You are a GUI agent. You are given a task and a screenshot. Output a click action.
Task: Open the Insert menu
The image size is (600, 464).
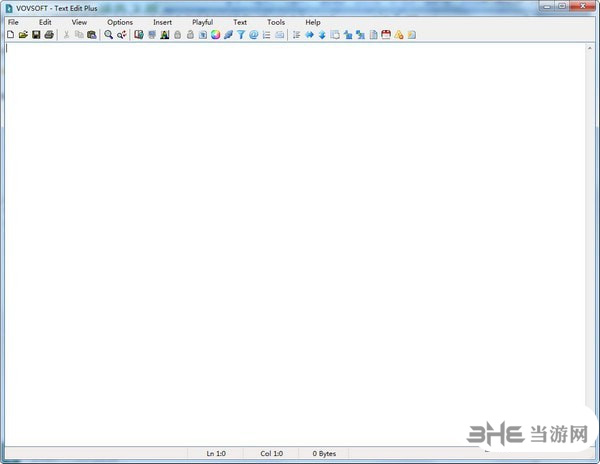tap(162, 22)
